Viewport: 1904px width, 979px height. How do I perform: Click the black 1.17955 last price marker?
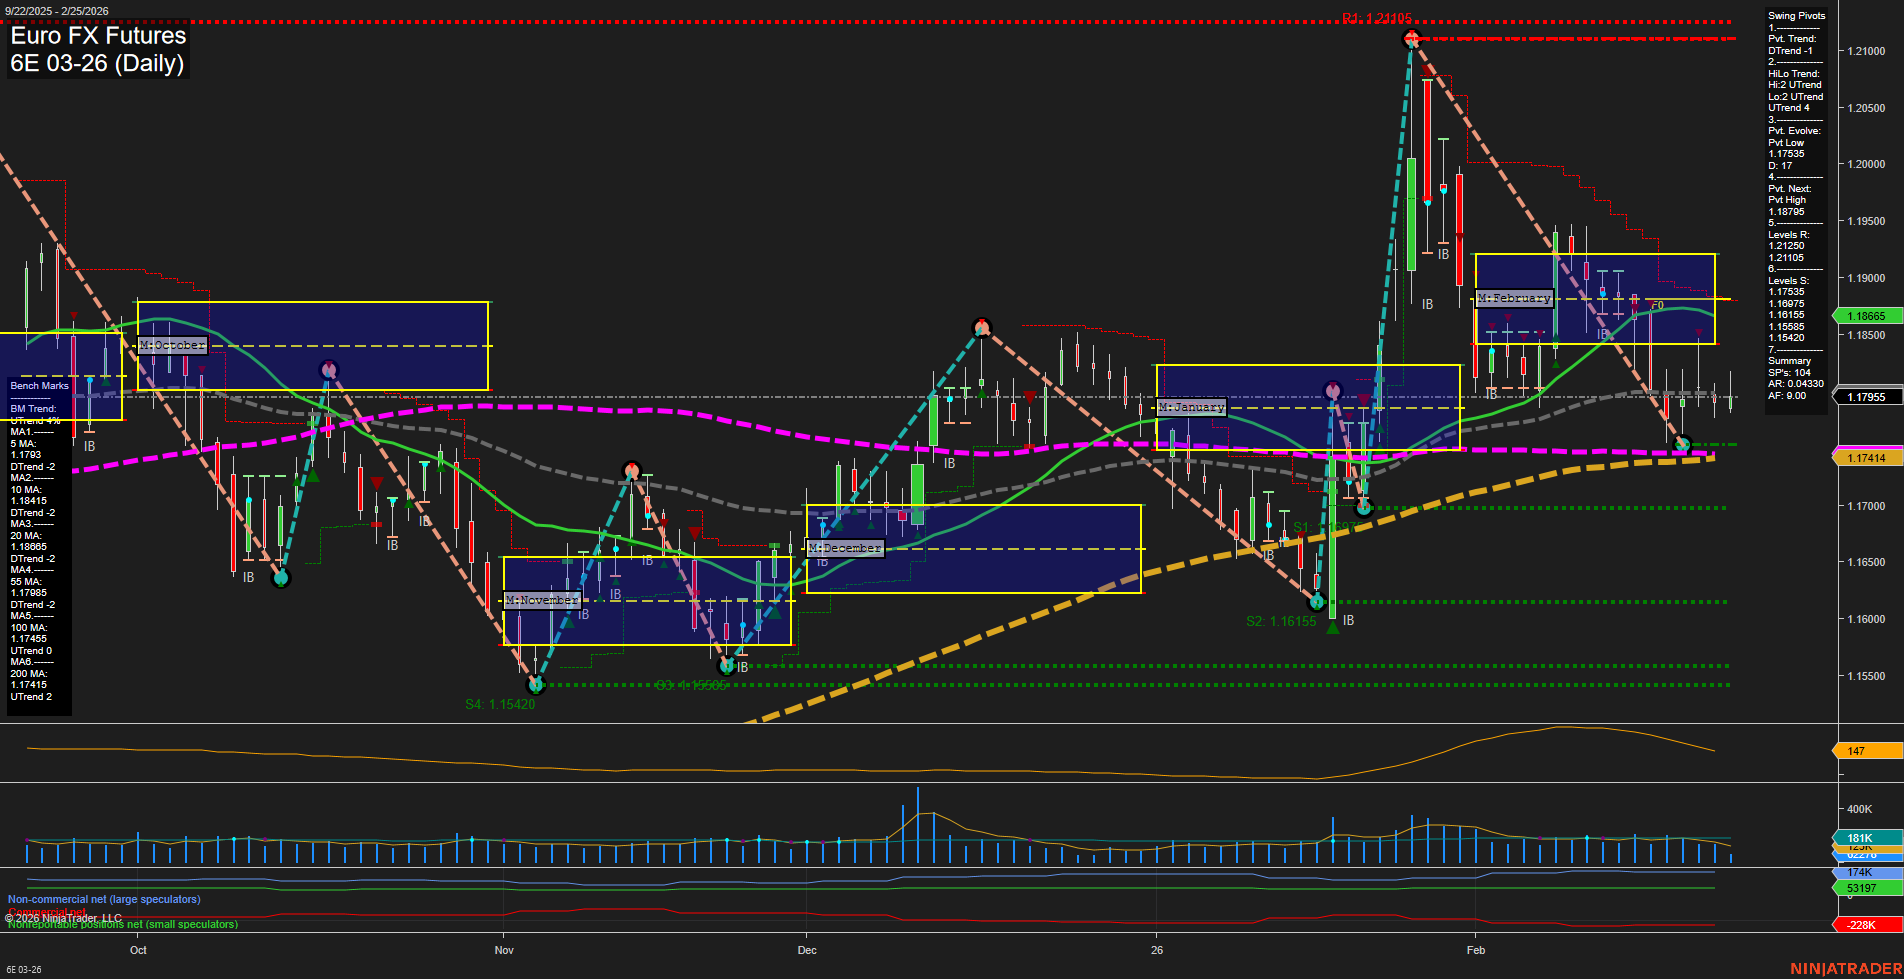[x=1868, y=397]
